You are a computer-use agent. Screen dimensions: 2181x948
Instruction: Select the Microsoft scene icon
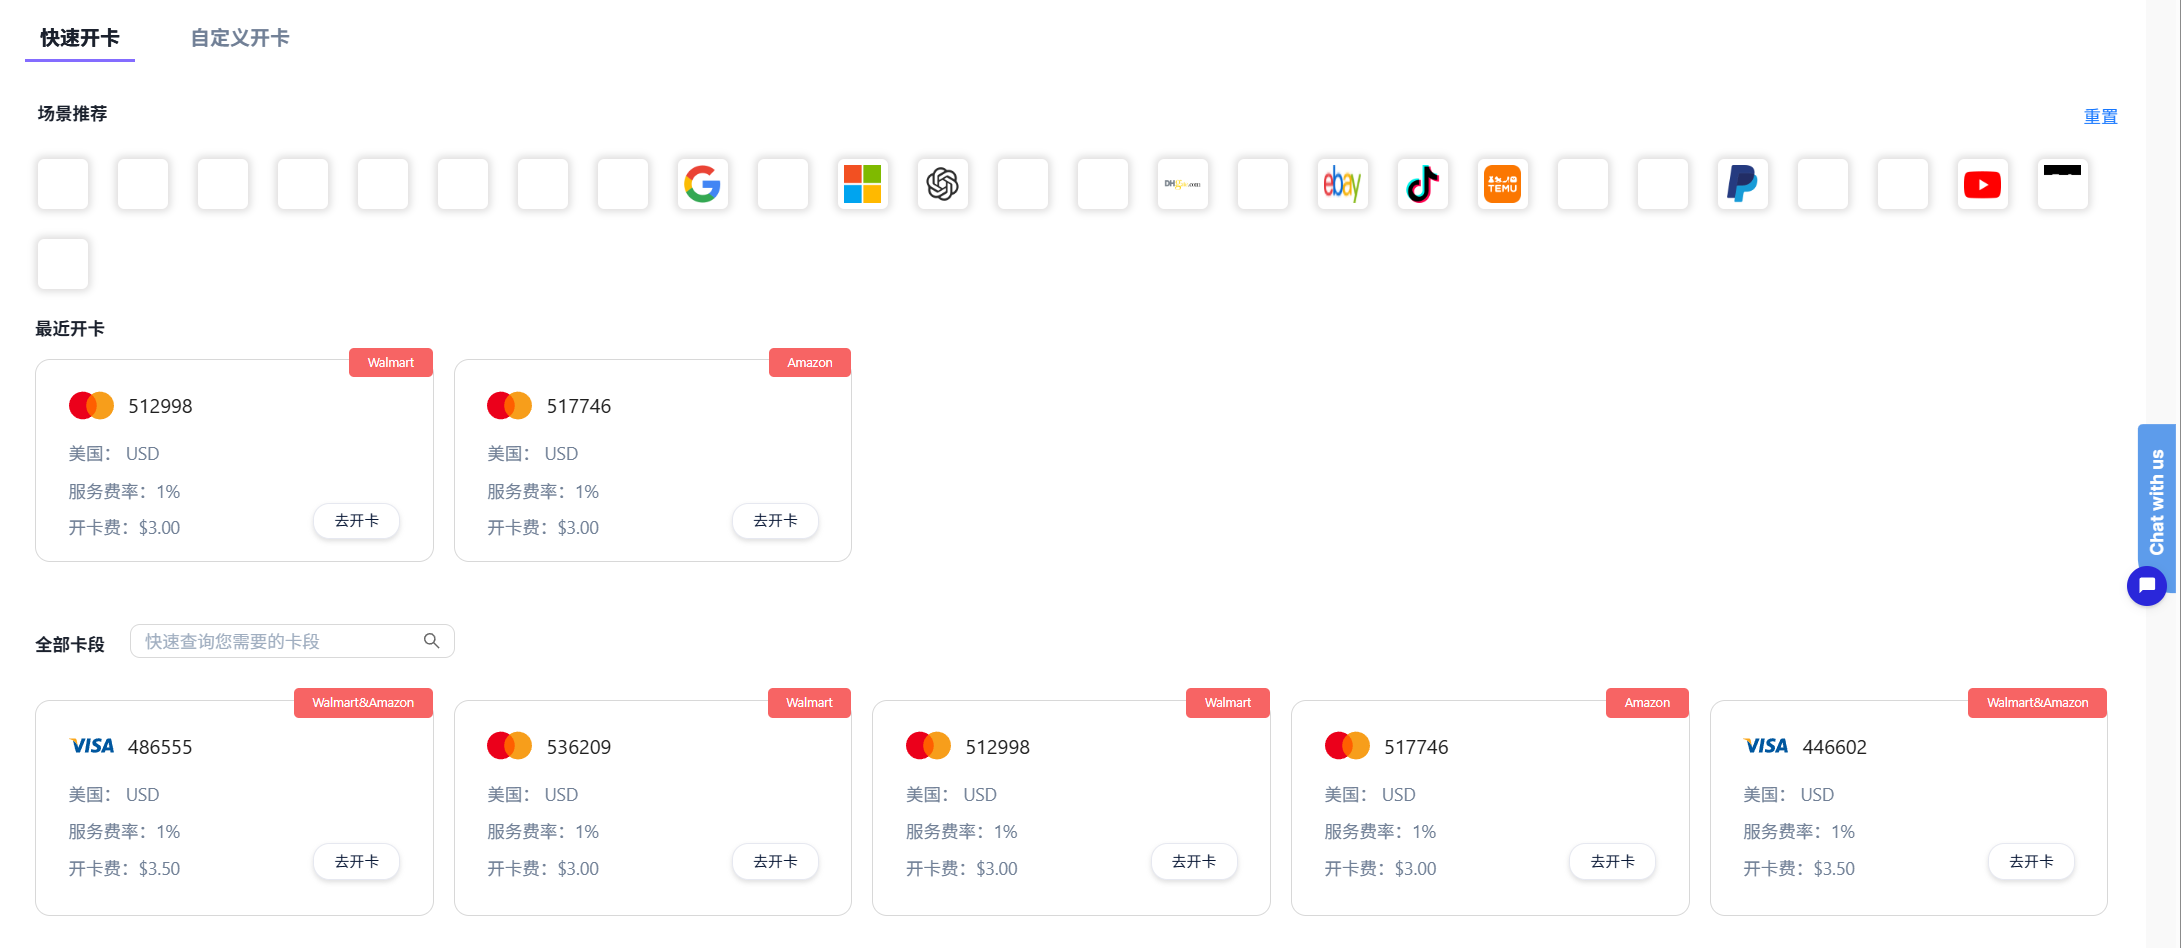point(863,184)
